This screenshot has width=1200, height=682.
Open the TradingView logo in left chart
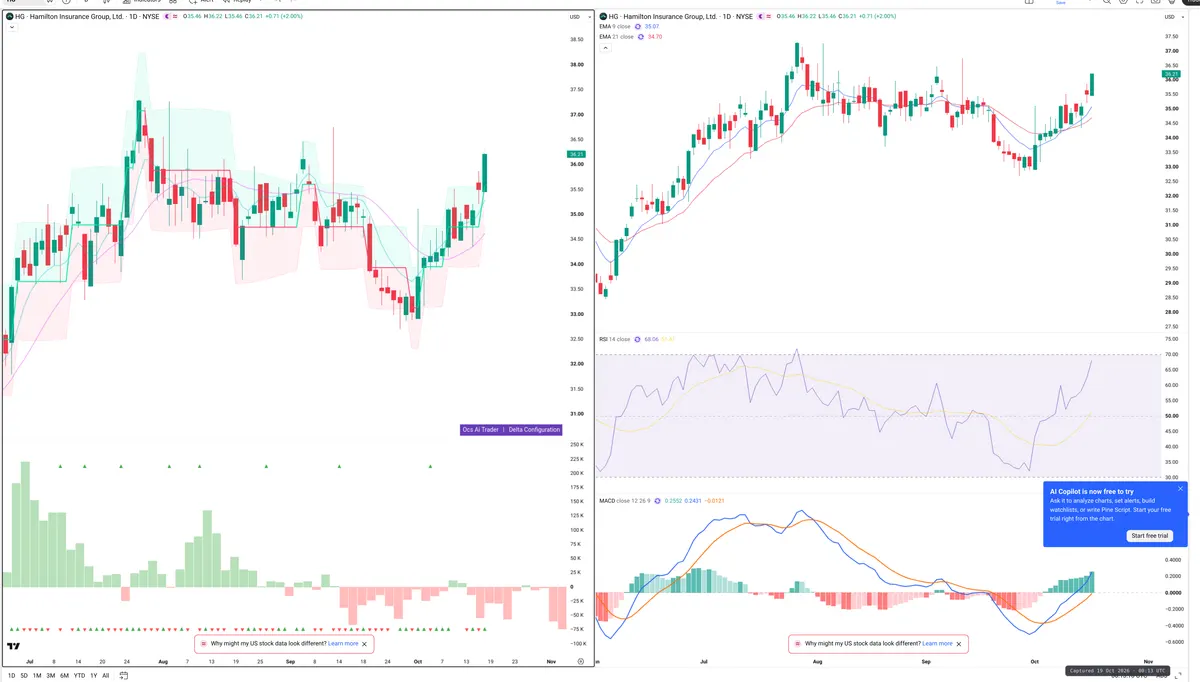(13, 647)
